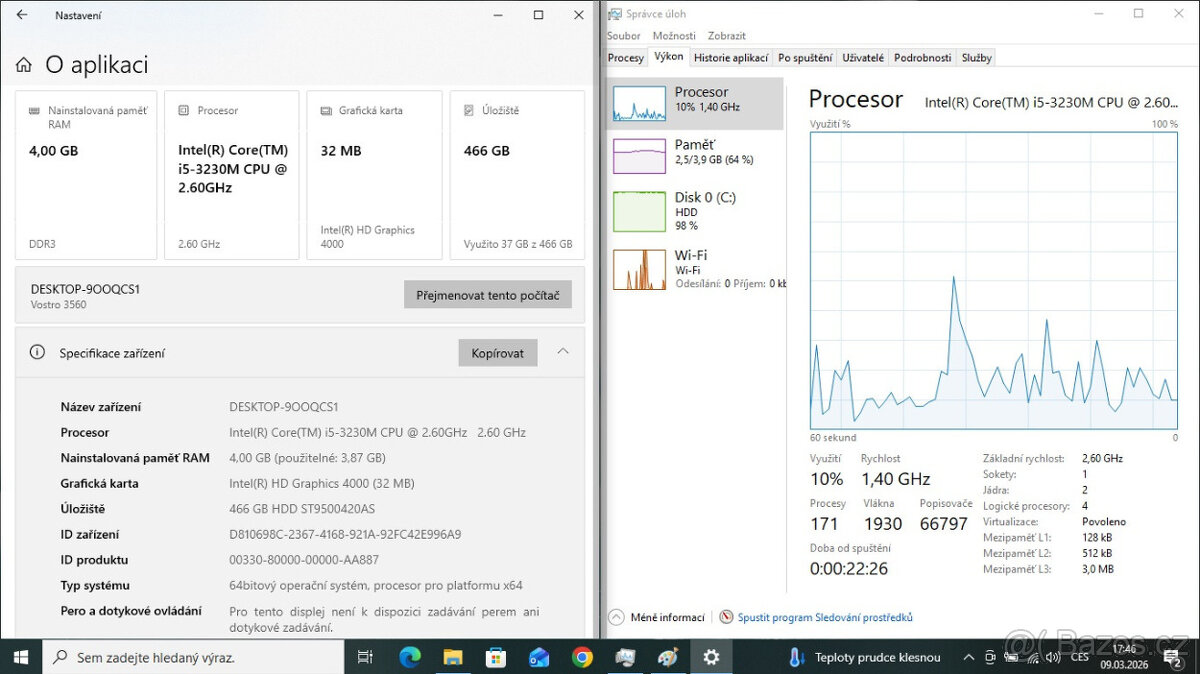This screenshot has width=1200, height=674.
Task: Click the Kopírovat button
Action: (x=497, y=352)
